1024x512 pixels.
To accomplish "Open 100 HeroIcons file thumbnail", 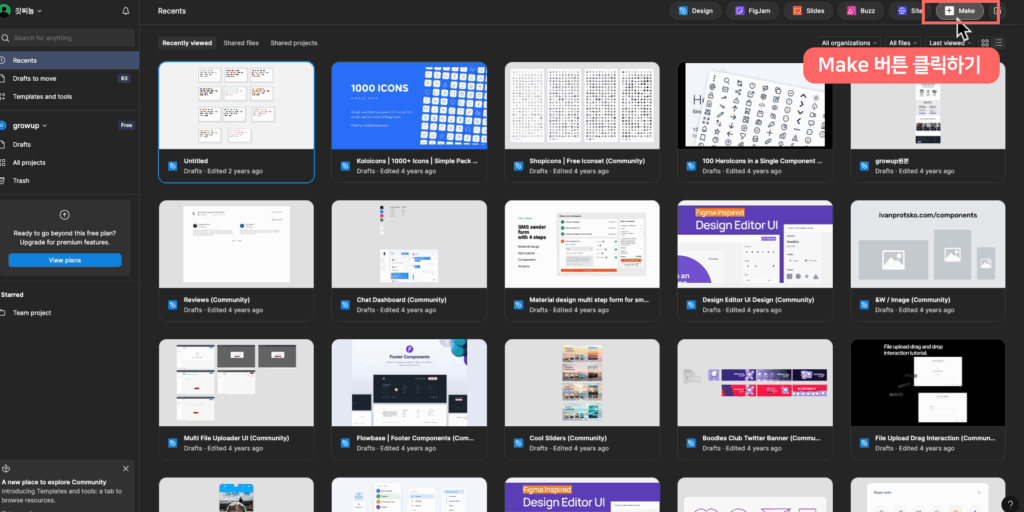I will click(755, 105).
